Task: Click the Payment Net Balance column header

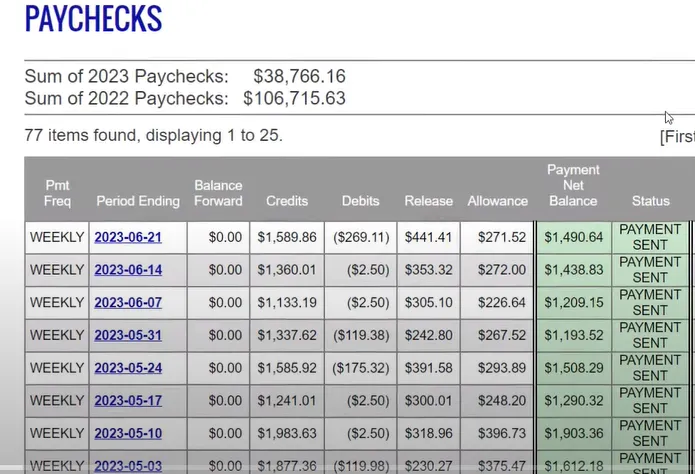Action: tap(573, 185)
